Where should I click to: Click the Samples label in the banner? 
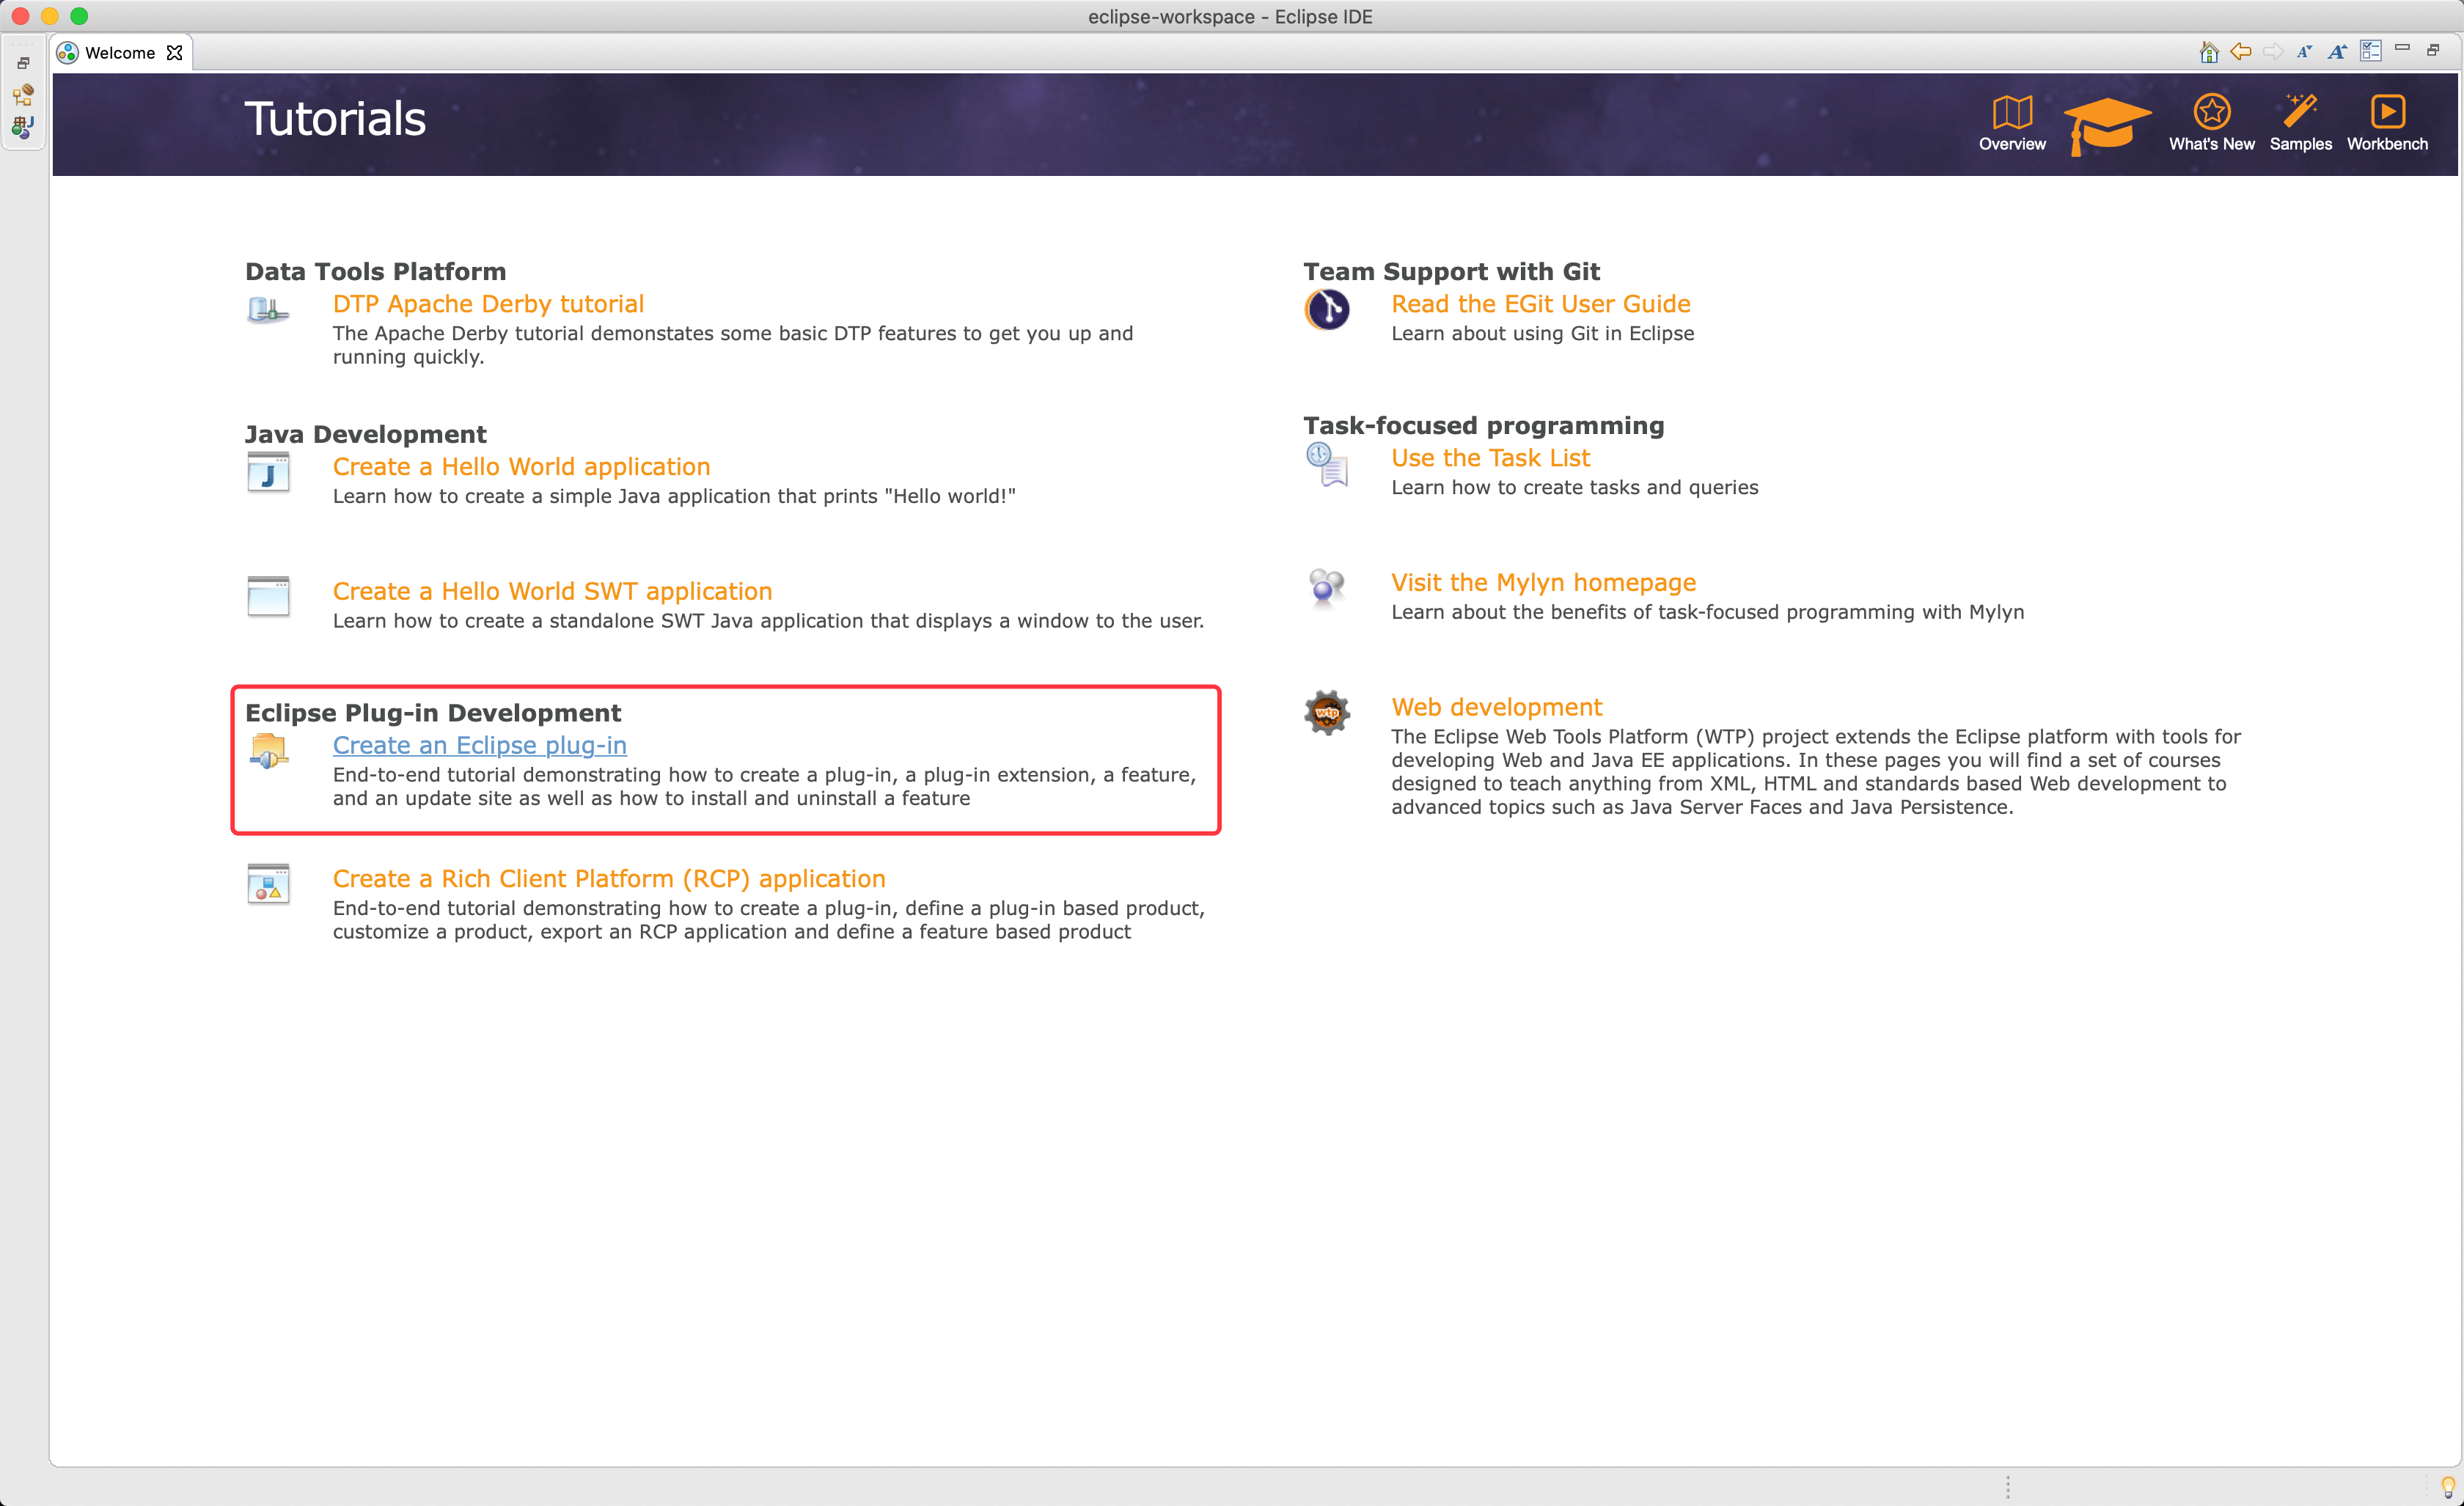pos(2300,144)
